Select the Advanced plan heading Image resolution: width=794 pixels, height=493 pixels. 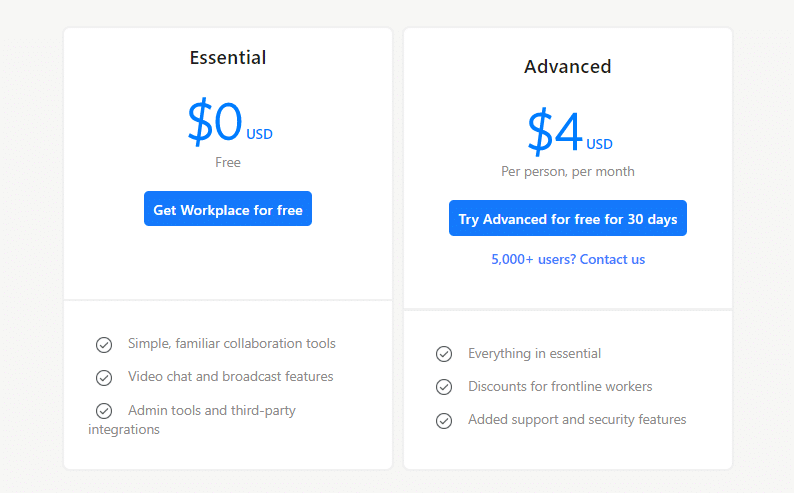click(x=568, y=67)
